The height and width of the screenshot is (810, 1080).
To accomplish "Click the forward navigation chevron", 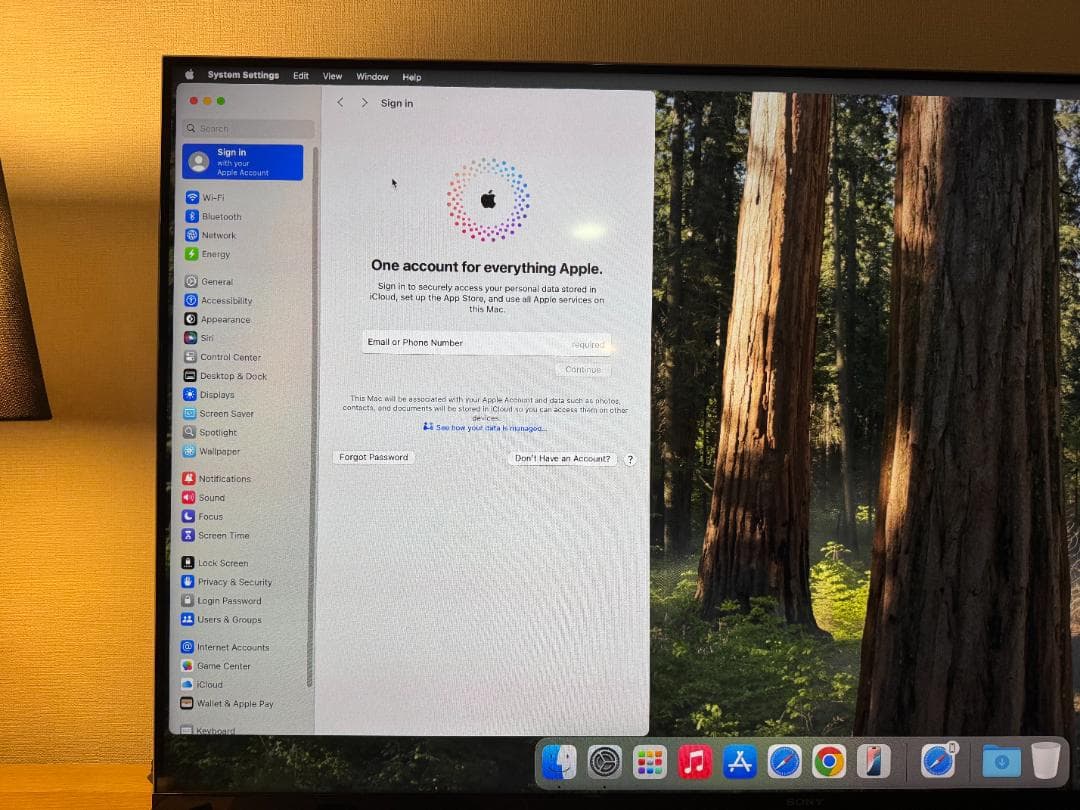I will click(x=364, y=103).
